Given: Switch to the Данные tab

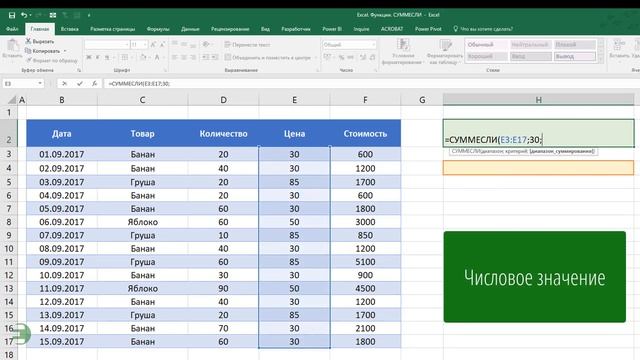Looking at the screenshot, I should click(190, 29).
